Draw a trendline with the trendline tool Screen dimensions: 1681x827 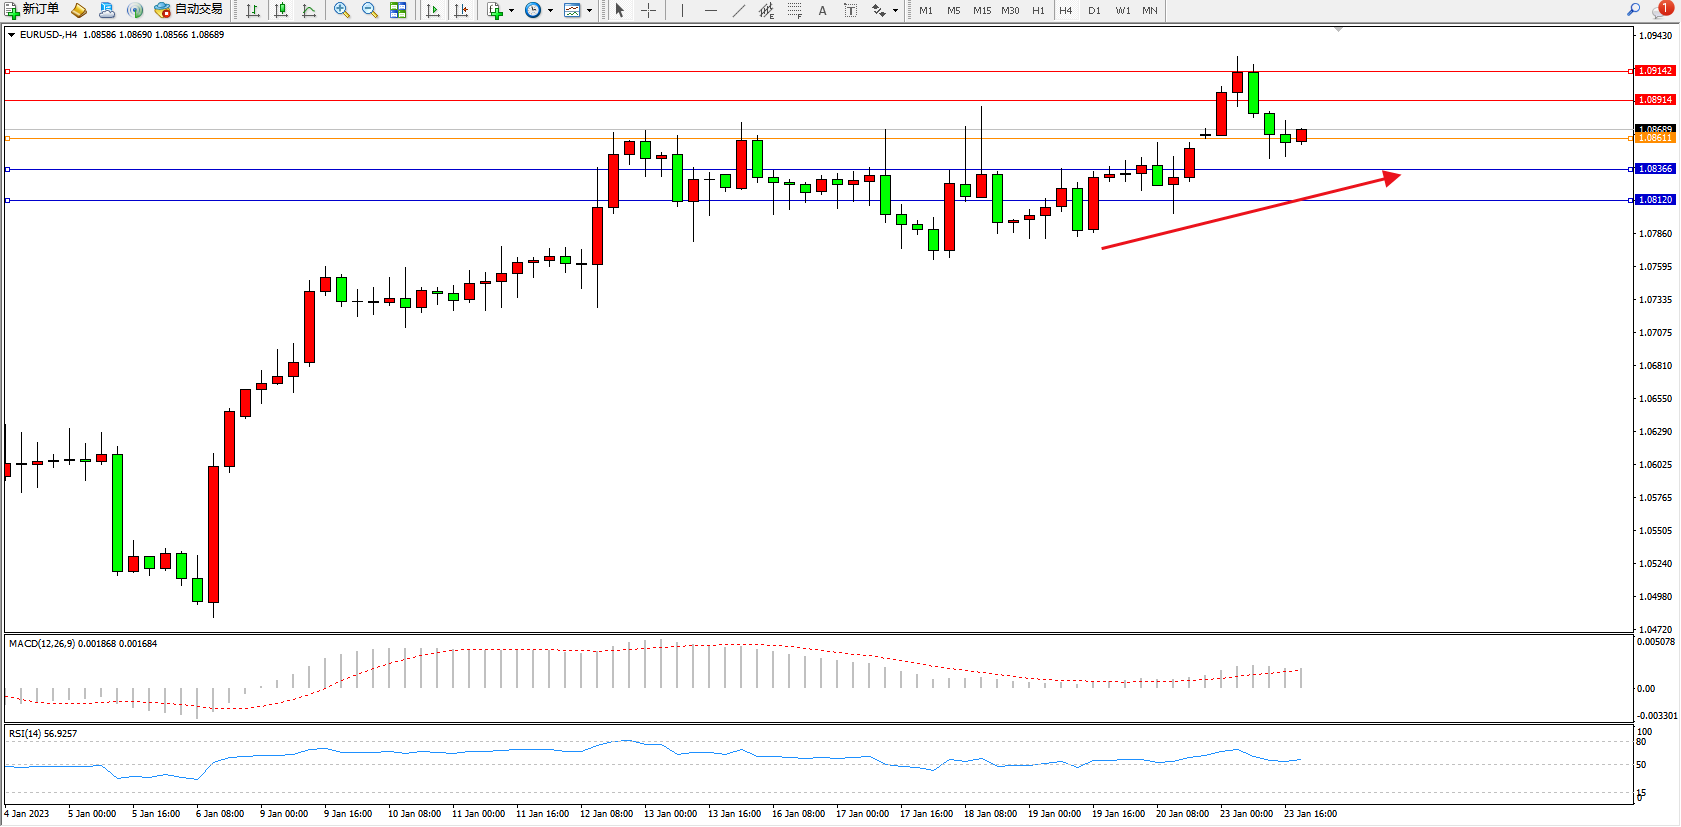(738, 10)
